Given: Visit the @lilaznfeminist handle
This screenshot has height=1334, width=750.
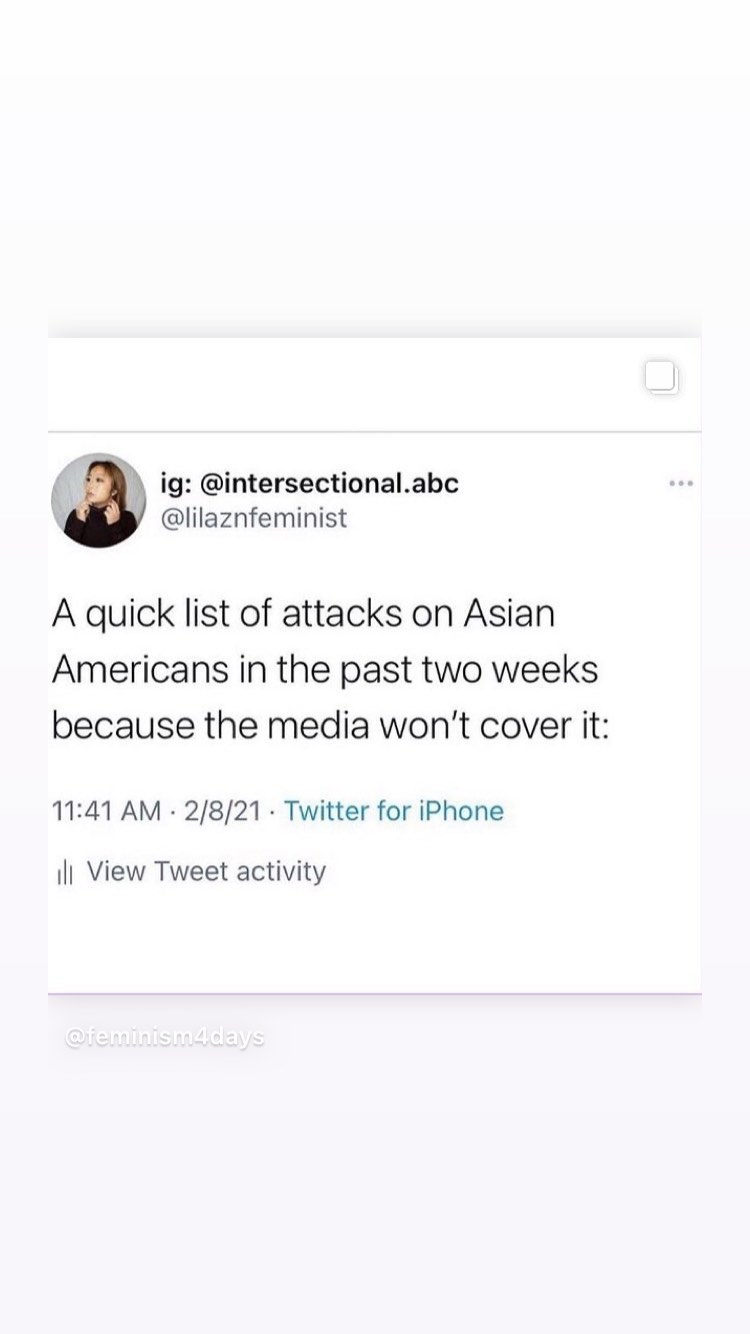Looking at the screenshot, I should [x=254, y=518].
